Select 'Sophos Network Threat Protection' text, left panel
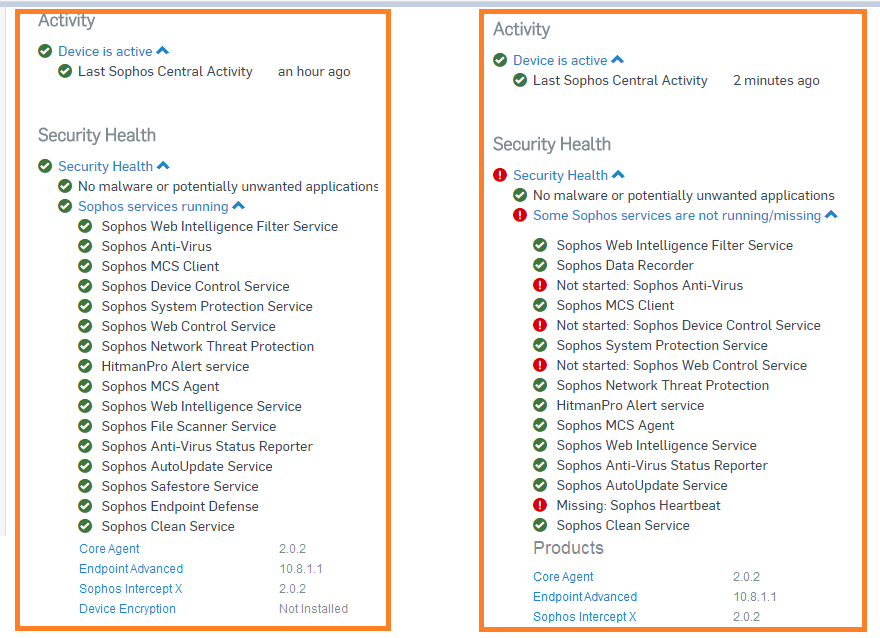880x638 pixels. [x=208, y=346]
